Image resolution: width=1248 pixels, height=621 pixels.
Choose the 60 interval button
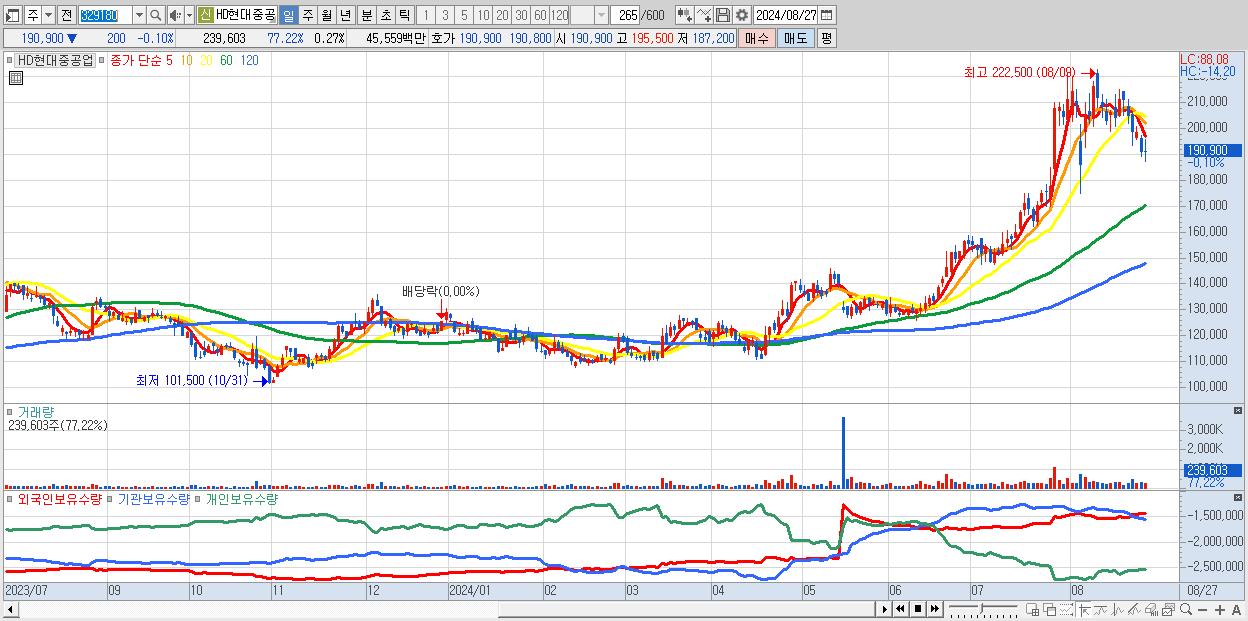[x=540, y=16]
